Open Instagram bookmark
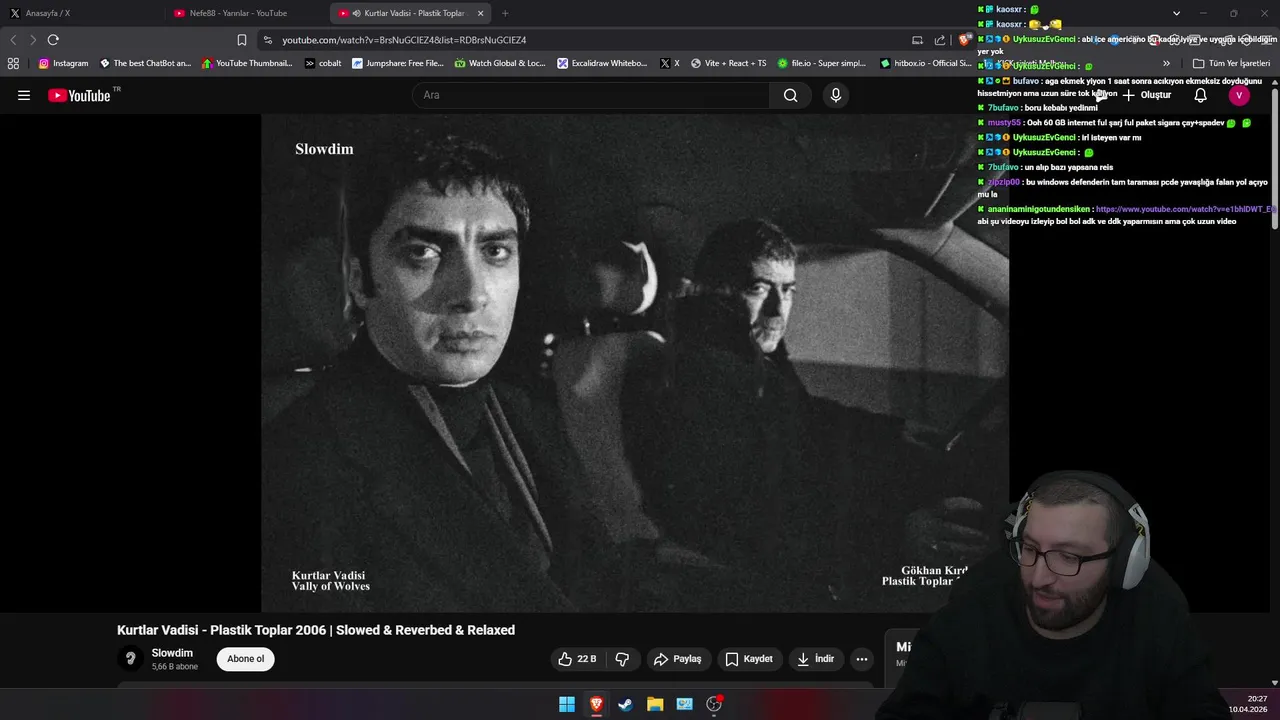The image size is (1280, 720). tap(63, 63)
